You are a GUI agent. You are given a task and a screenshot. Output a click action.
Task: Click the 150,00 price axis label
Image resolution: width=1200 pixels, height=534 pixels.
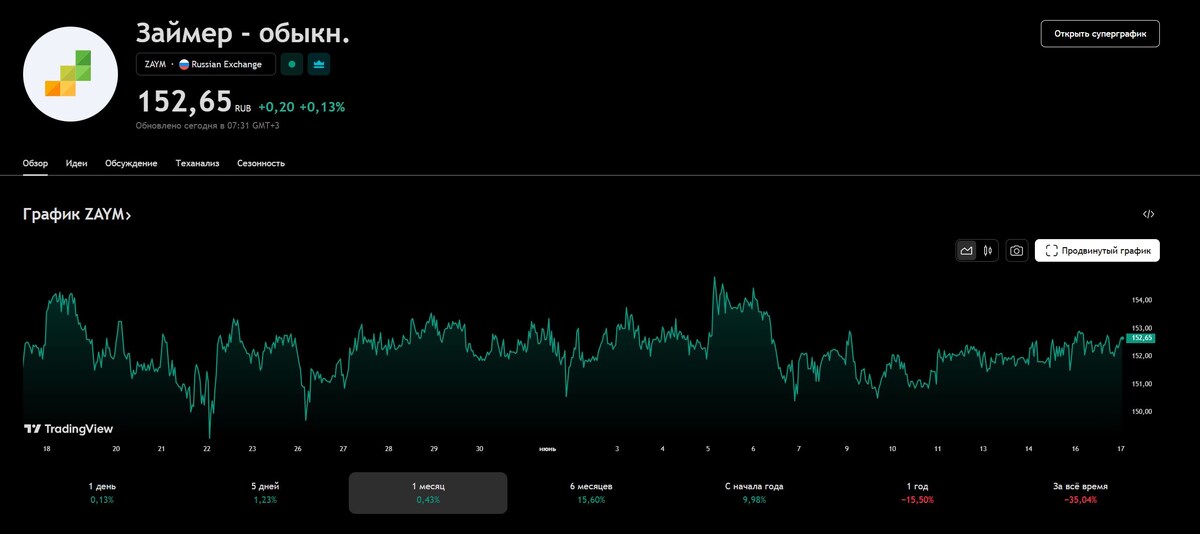click(1141, 411)
